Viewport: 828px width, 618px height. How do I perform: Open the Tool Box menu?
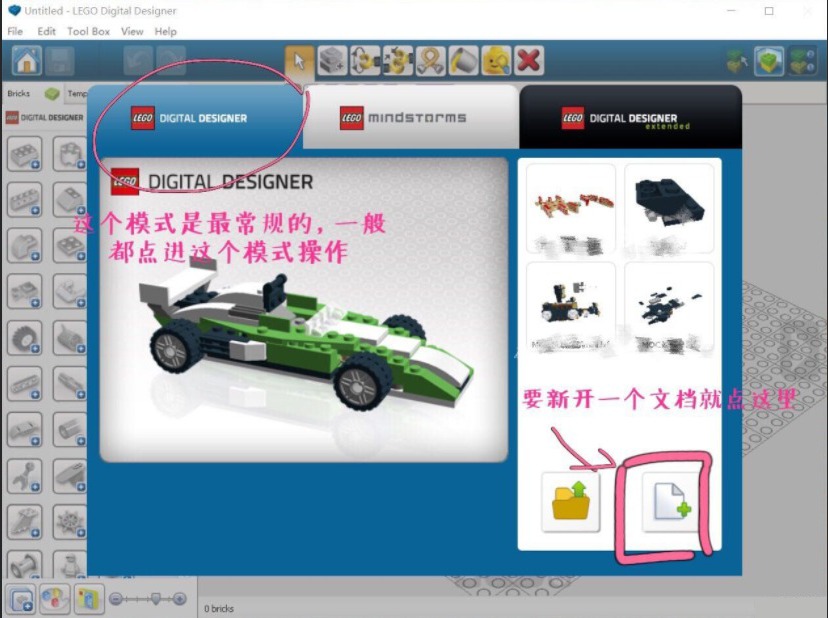(88, 31)
